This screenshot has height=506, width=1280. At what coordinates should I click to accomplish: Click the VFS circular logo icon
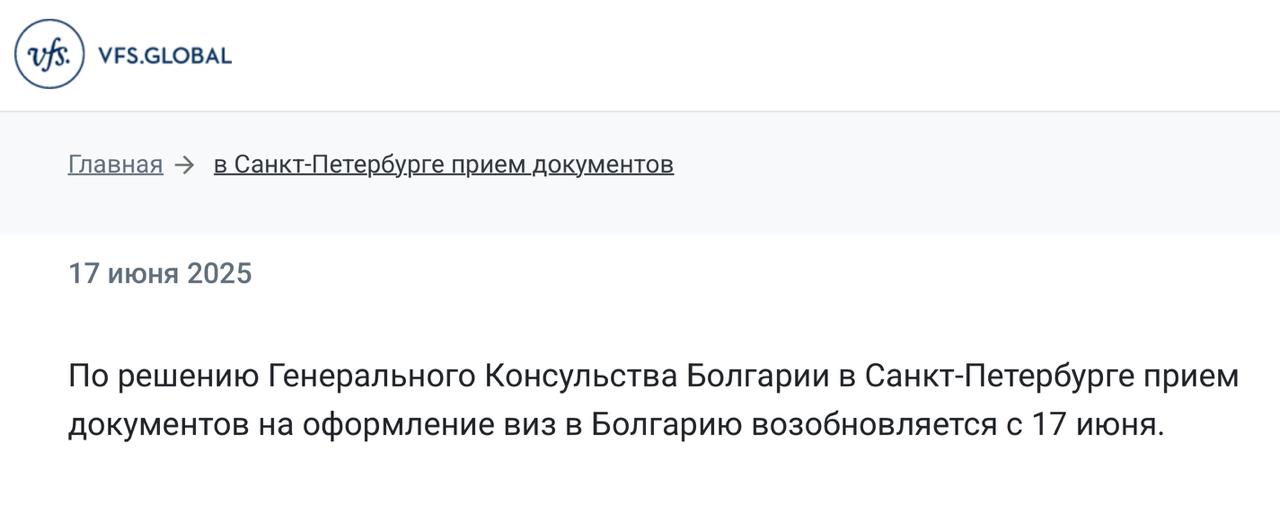[50, 55]
